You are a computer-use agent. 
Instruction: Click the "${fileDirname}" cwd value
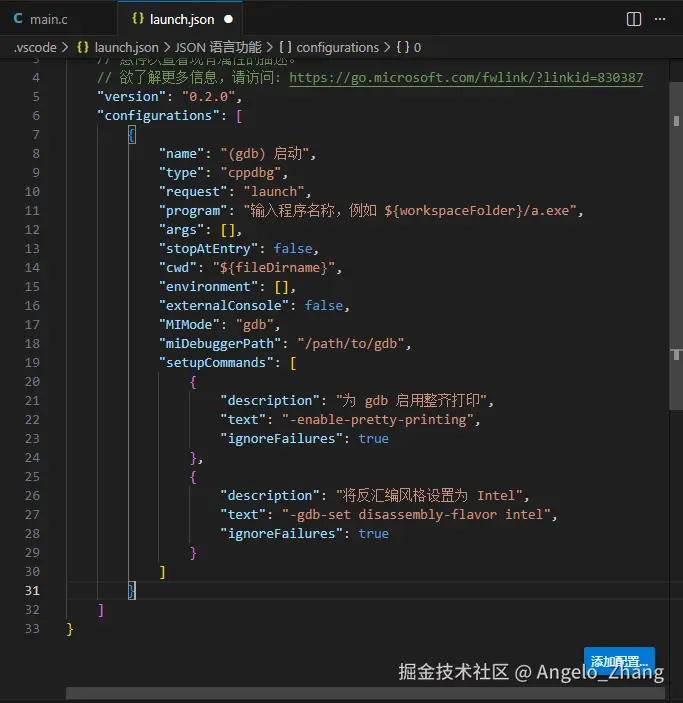coord(274,268)
